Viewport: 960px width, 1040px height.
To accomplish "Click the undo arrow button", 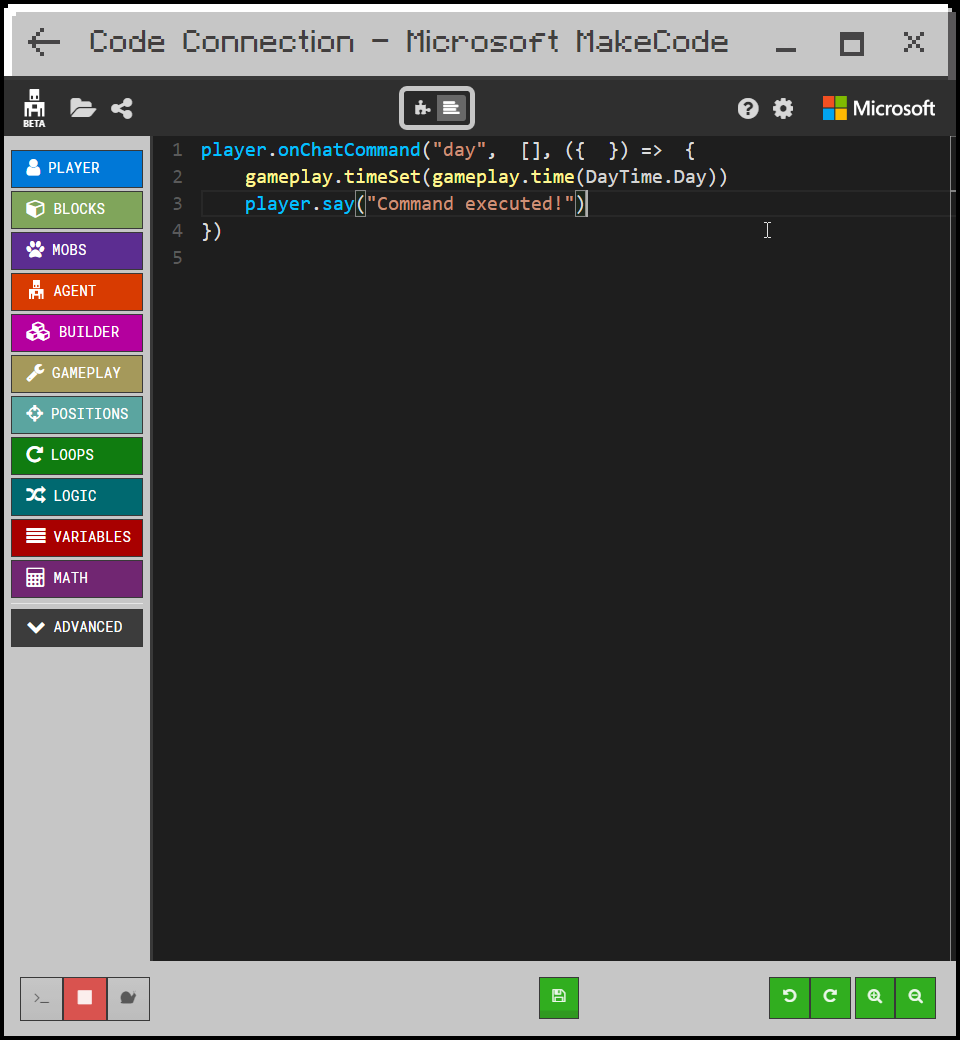I will [789, 997].
